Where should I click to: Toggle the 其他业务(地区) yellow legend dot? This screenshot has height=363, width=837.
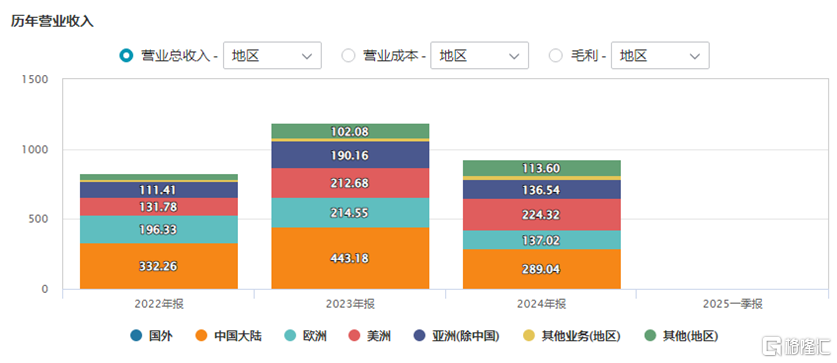pos(528,336)
